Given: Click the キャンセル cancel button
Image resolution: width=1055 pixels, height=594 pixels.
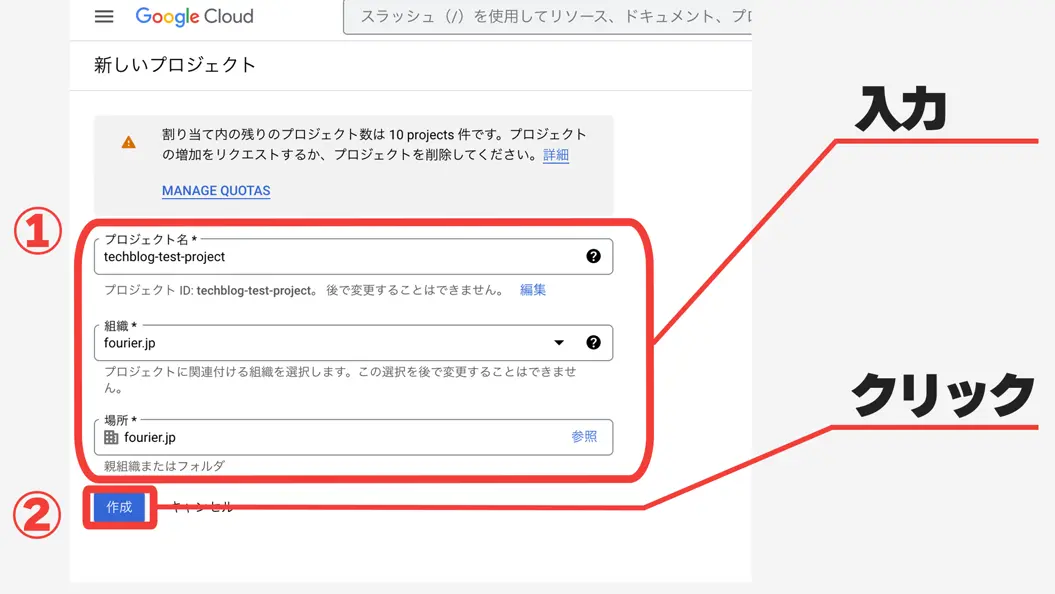Looking at the screenshot, I should tap(201, 507).
